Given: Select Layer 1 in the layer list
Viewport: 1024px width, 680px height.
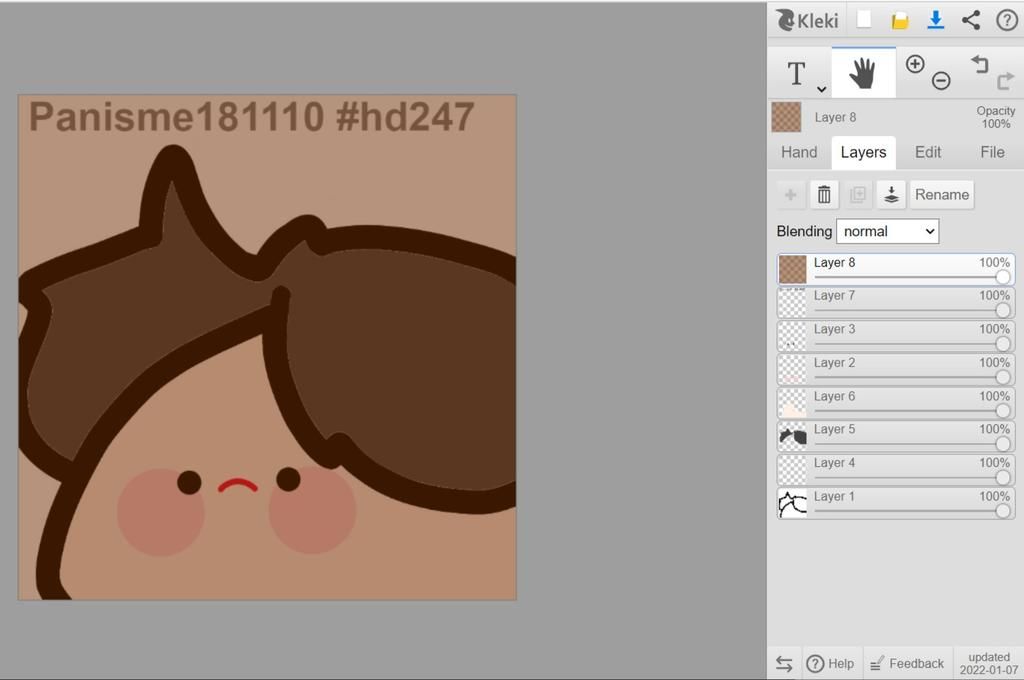Looking at the screenshot, I should 896,503.
